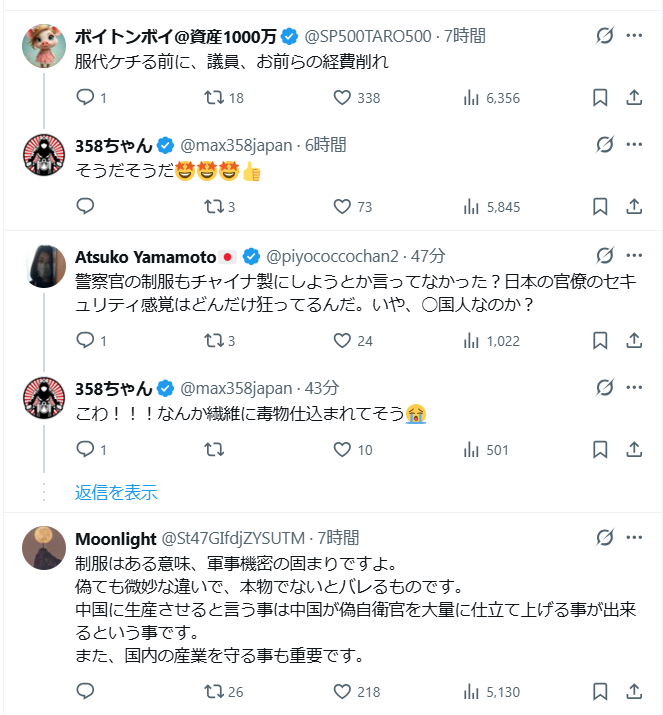The height and width of the screenshot is (715, 663).
Task: Open more options on Moonlight's tweet
Action: click(x=634, y=538)
